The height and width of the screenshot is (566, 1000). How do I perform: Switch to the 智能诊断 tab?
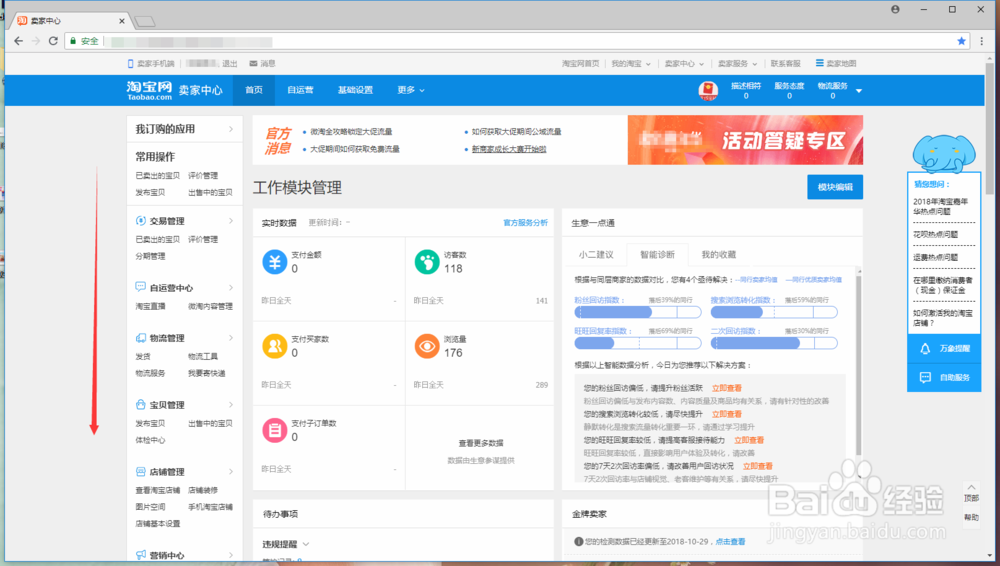[657, 255]
